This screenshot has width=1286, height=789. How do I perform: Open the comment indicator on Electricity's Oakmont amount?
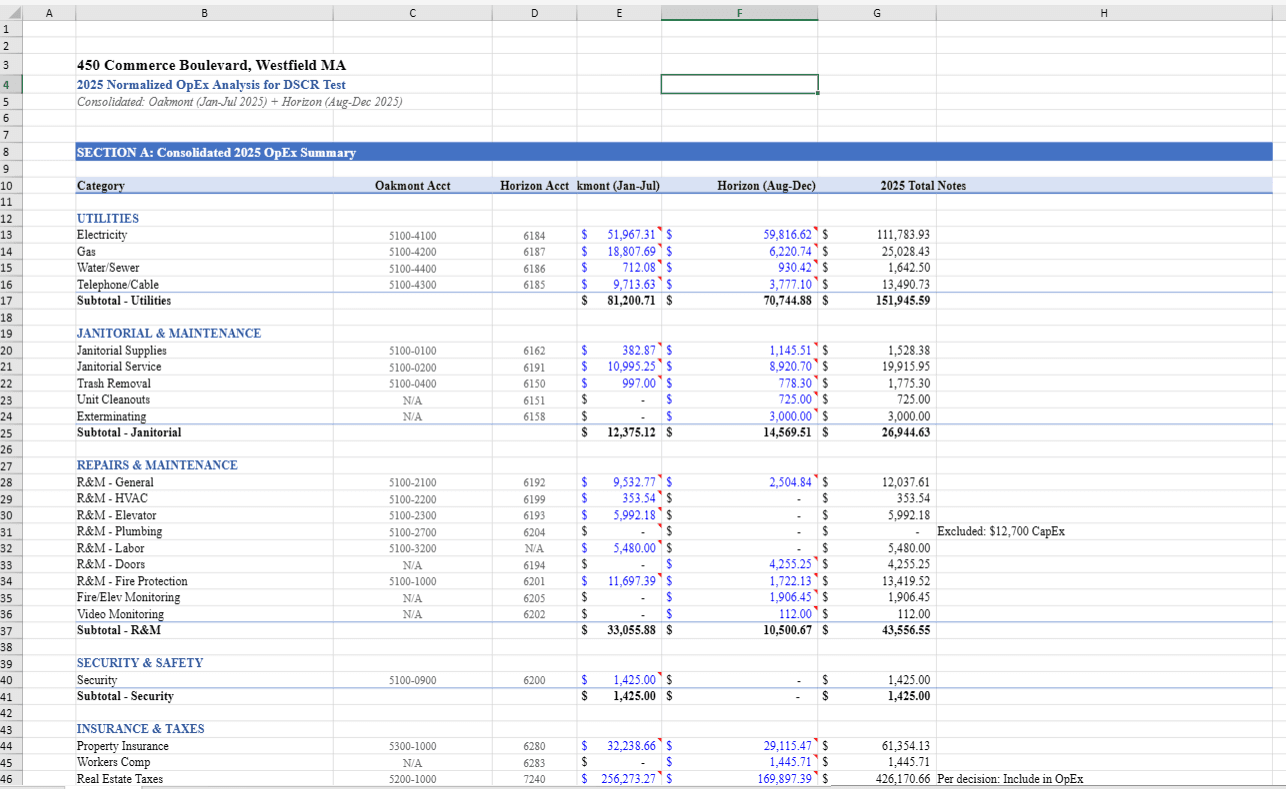pyautogui.click(x=657, y=230)
